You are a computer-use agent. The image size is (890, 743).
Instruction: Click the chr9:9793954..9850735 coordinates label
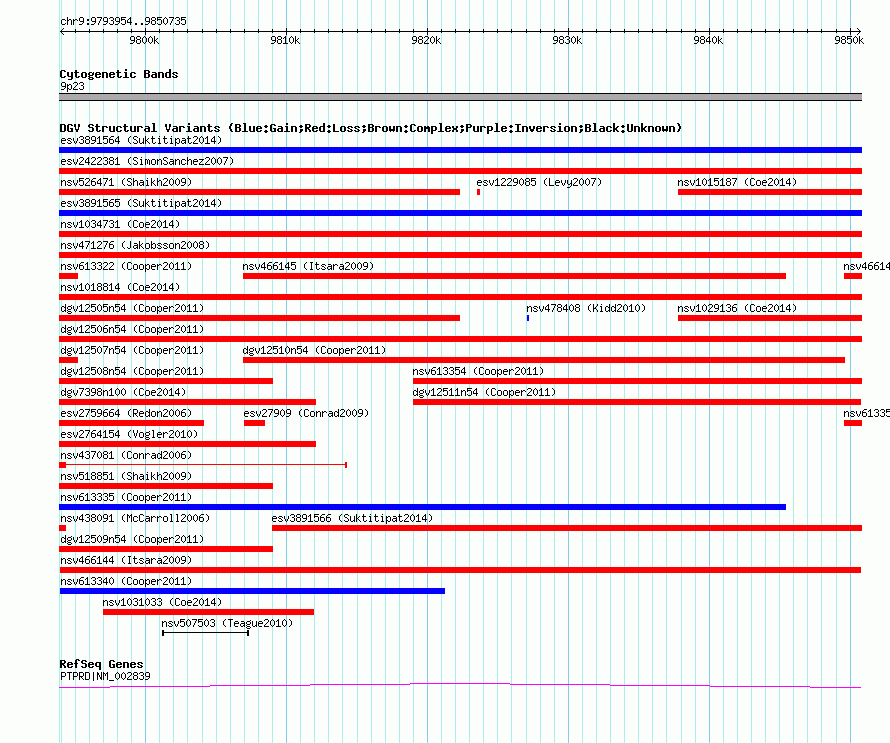123,22
